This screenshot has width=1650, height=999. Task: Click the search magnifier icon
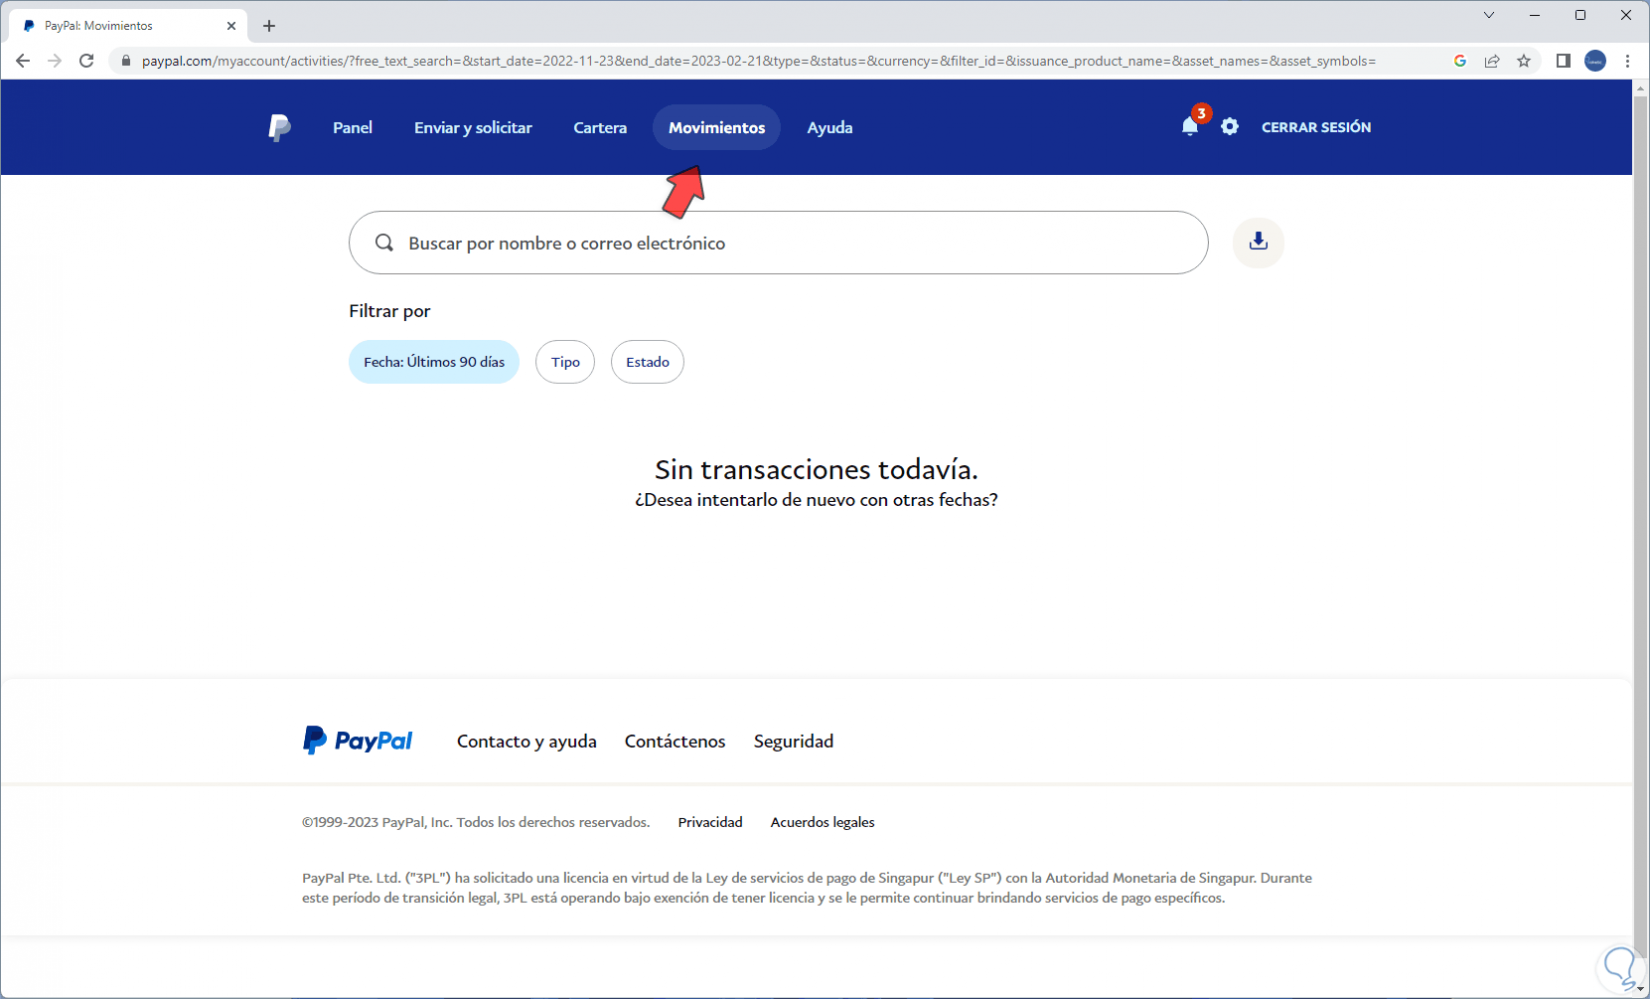tap(384, 243)
